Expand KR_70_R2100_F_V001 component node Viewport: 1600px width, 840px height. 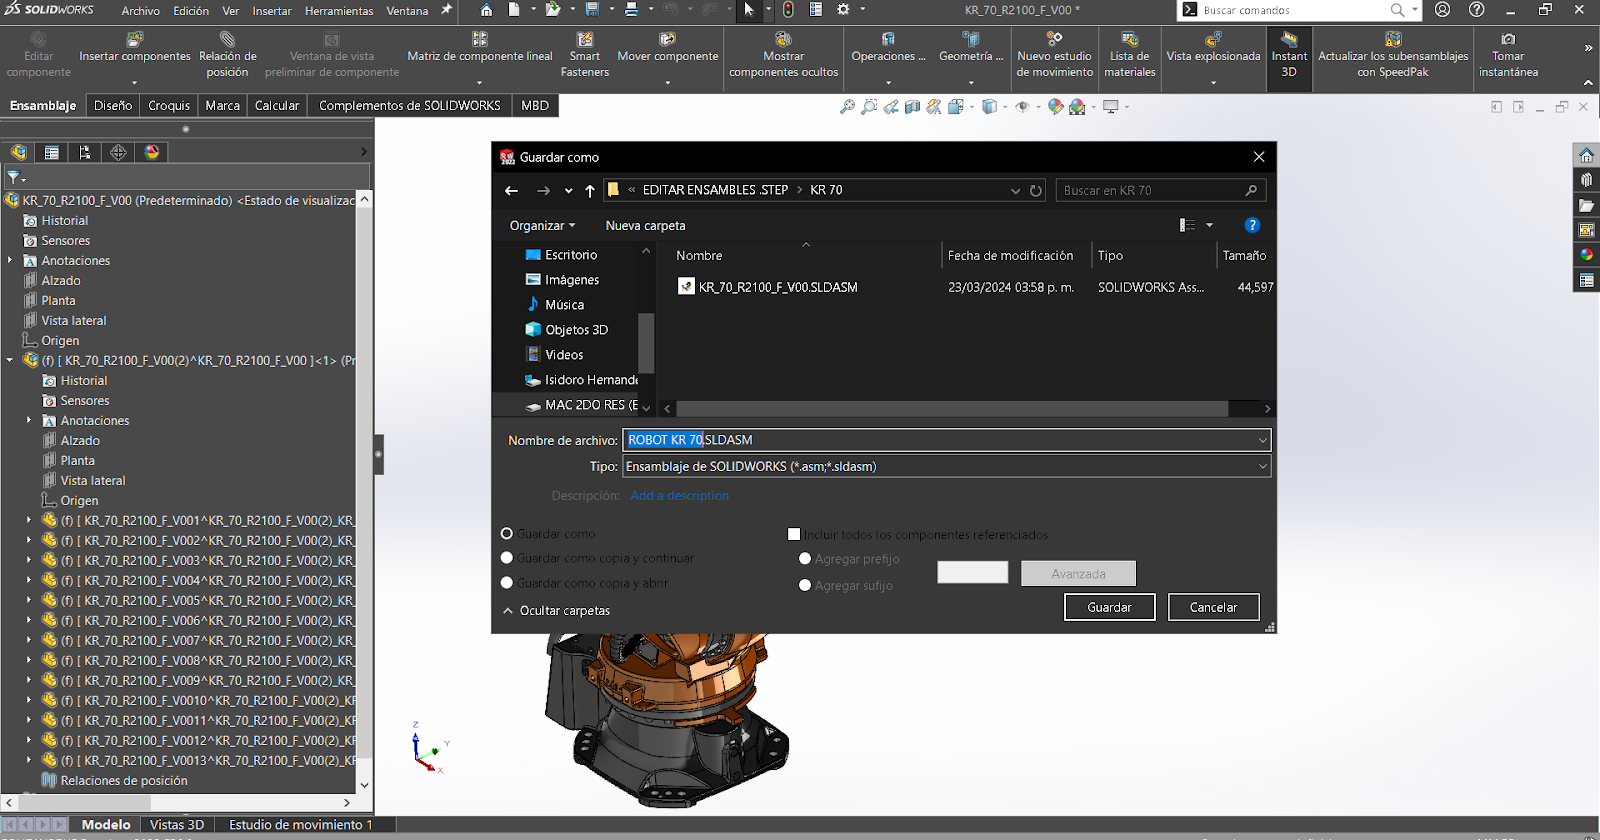29,520
